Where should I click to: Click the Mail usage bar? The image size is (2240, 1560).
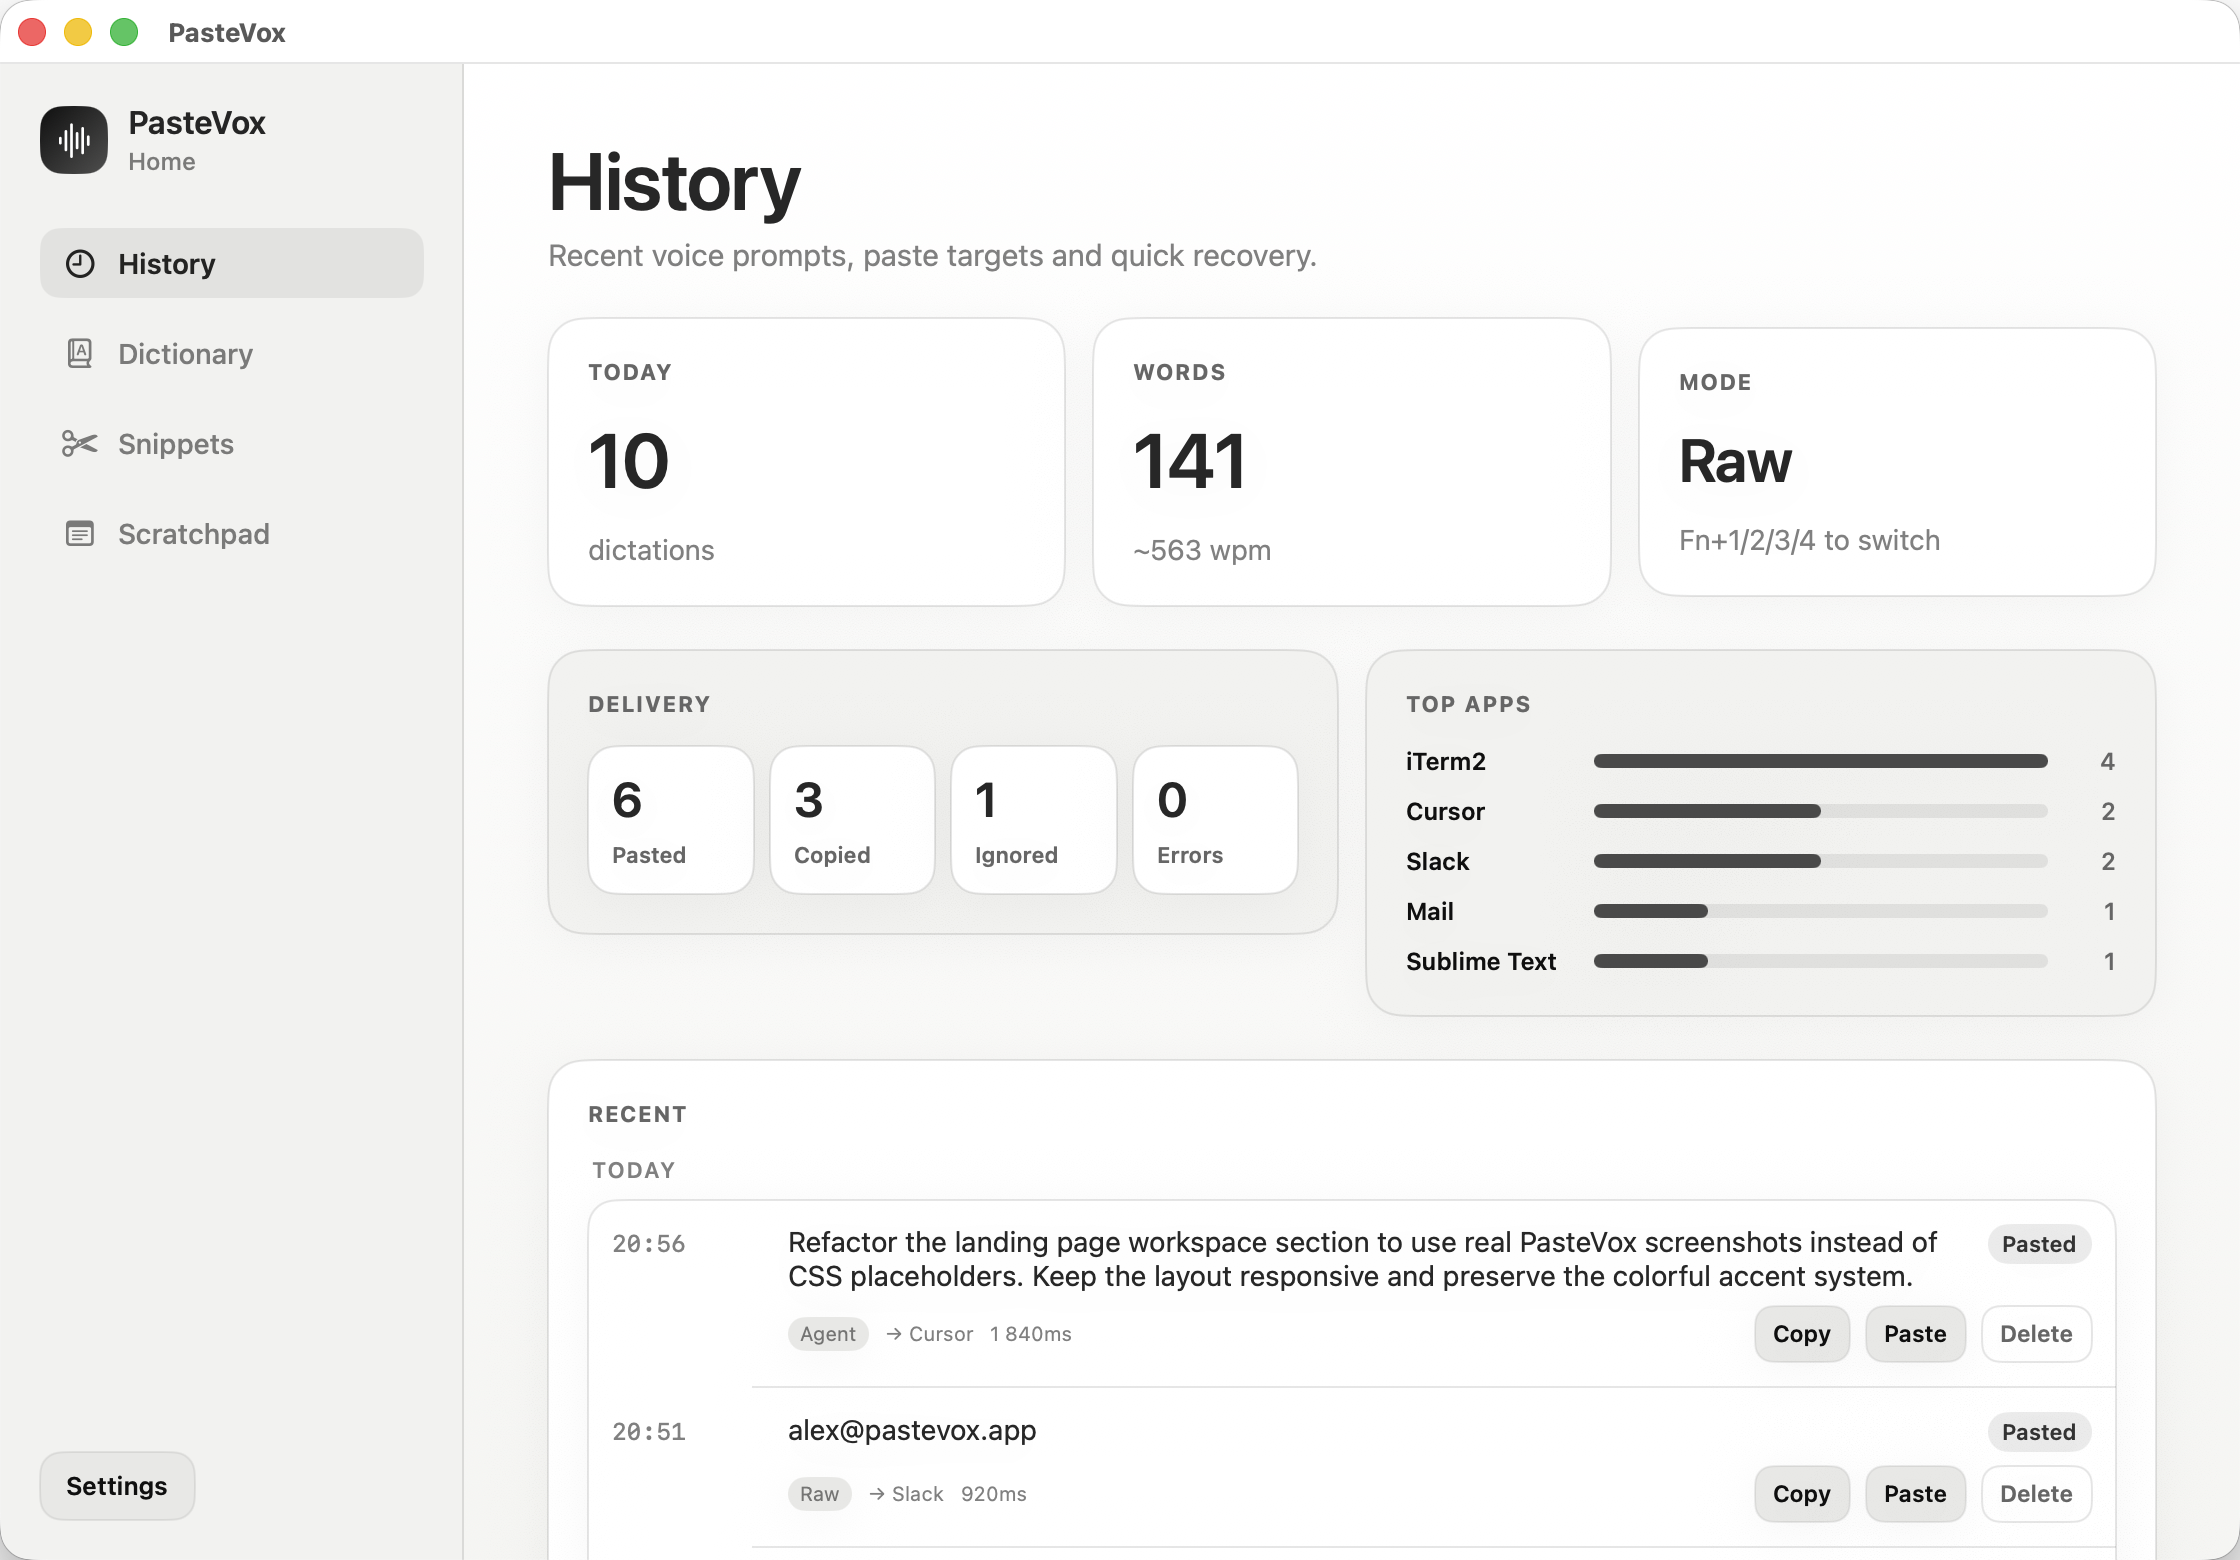(1820, 911)
